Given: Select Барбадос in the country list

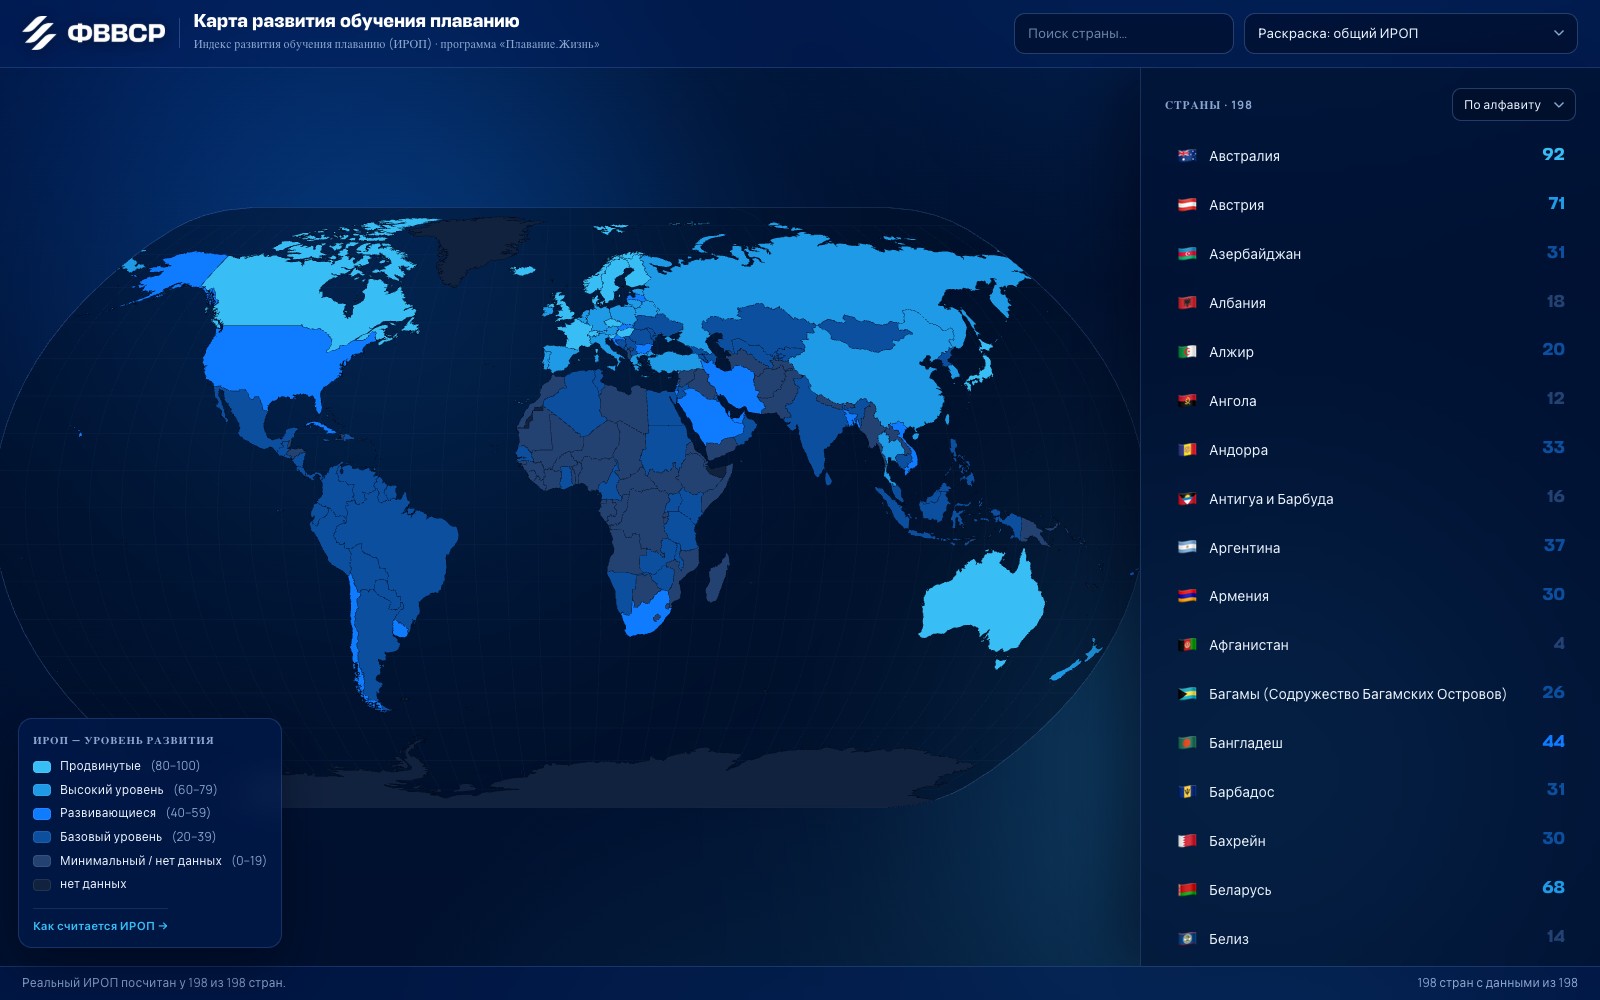Looking at the screenshot, I should [x=1370, y=791].
